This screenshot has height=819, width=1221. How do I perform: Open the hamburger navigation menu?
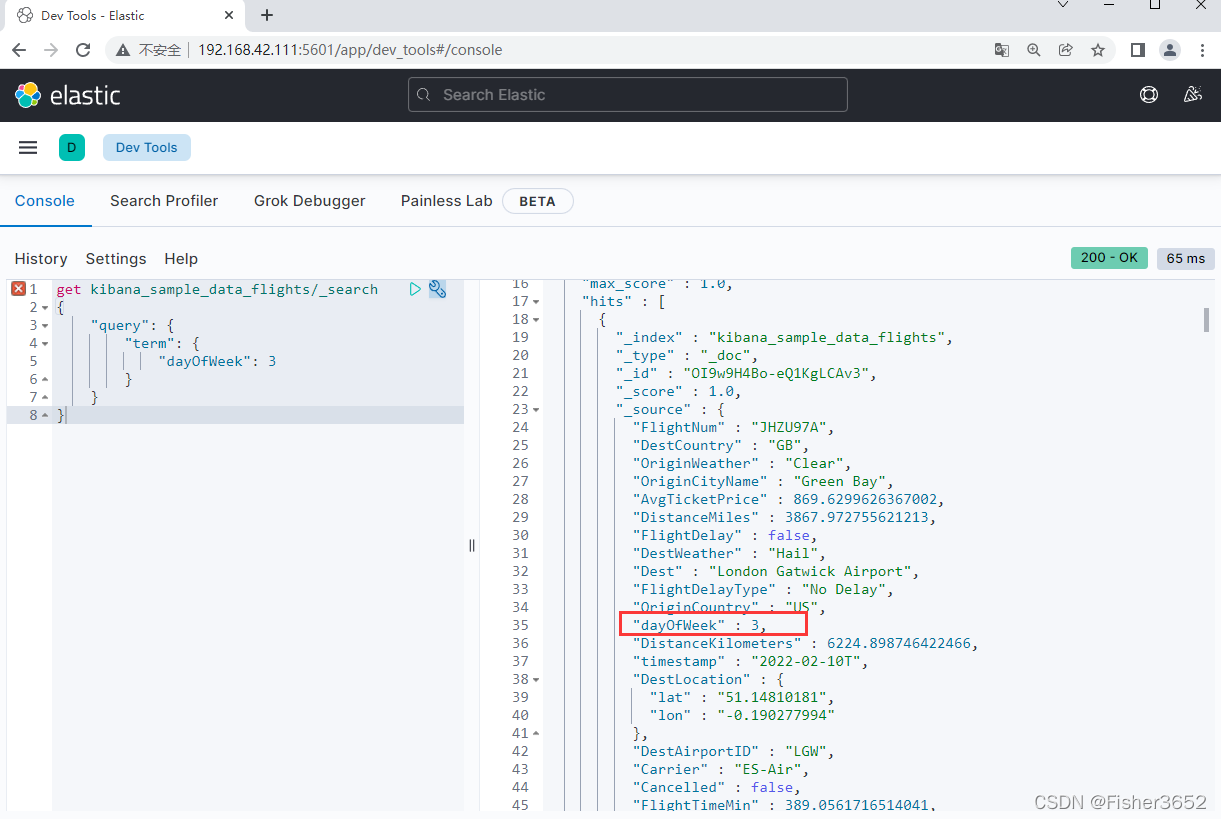pyautogui.click(x=28, y=147)
